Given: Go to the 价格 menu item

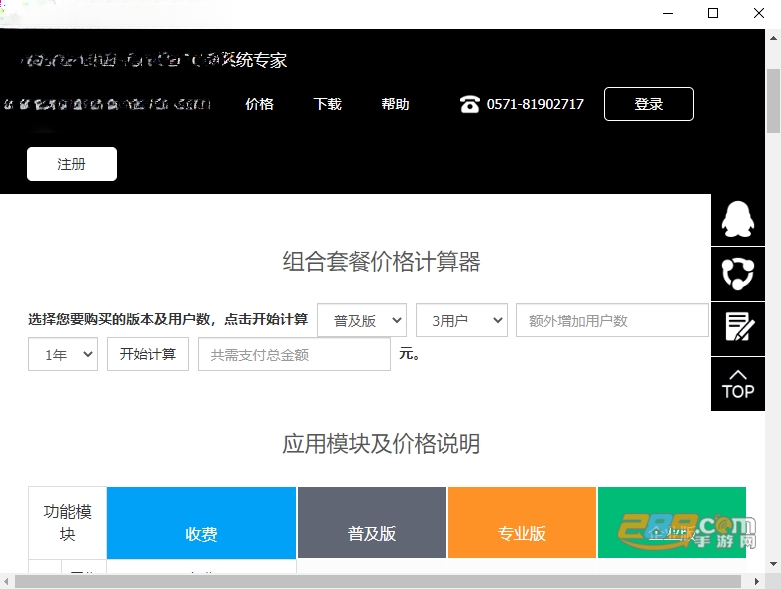Looking at the screenshot, I should click(x=260, y=104).
